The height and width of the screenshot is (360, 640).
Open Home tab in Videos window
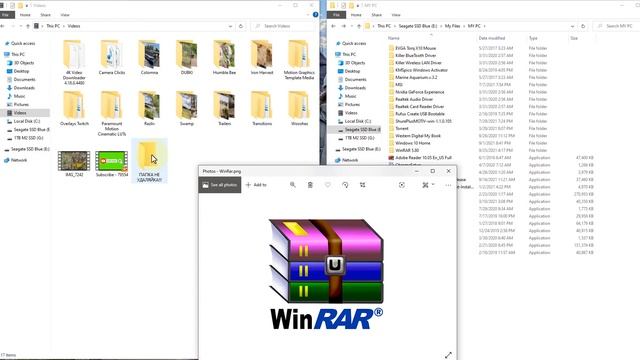tap(25, 15)
